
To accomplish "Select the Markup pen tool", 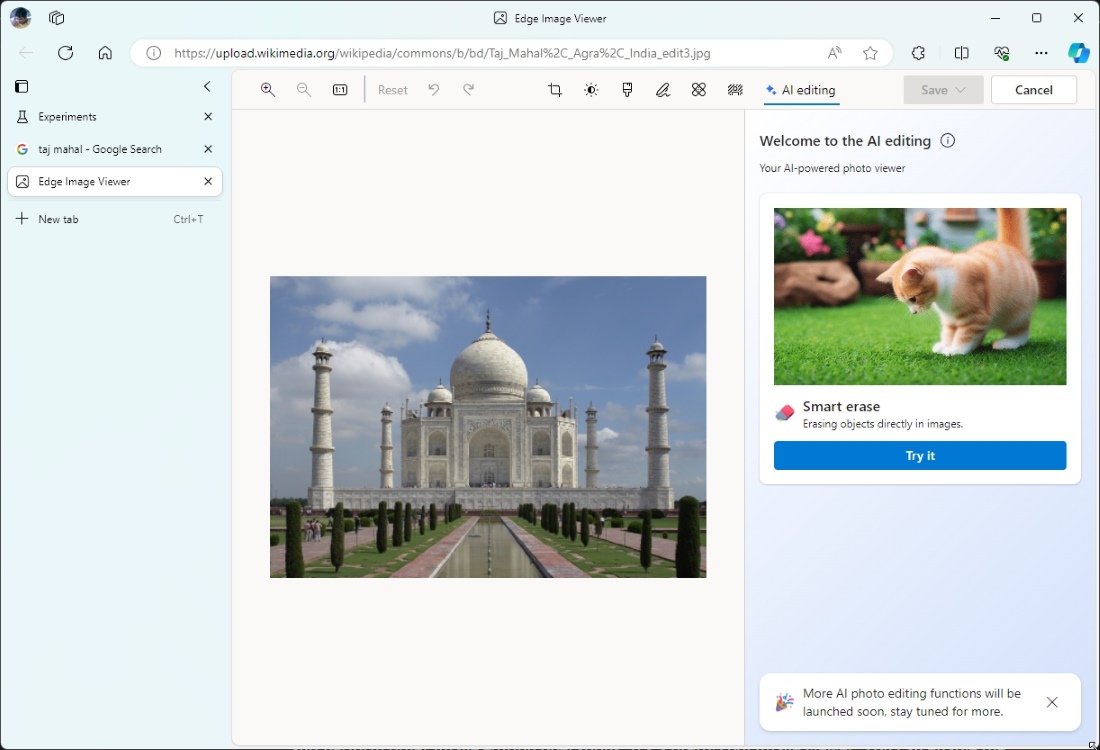I will 662,89.
